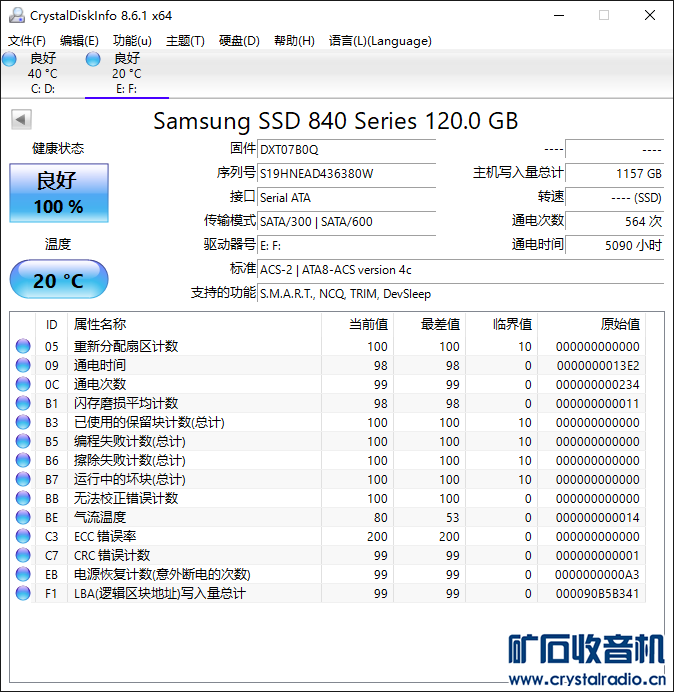The height and width of the screenshot is (692, 674).
Task: Select the 运行中的坏块(总计) row
Action: (x=328, y=479)
